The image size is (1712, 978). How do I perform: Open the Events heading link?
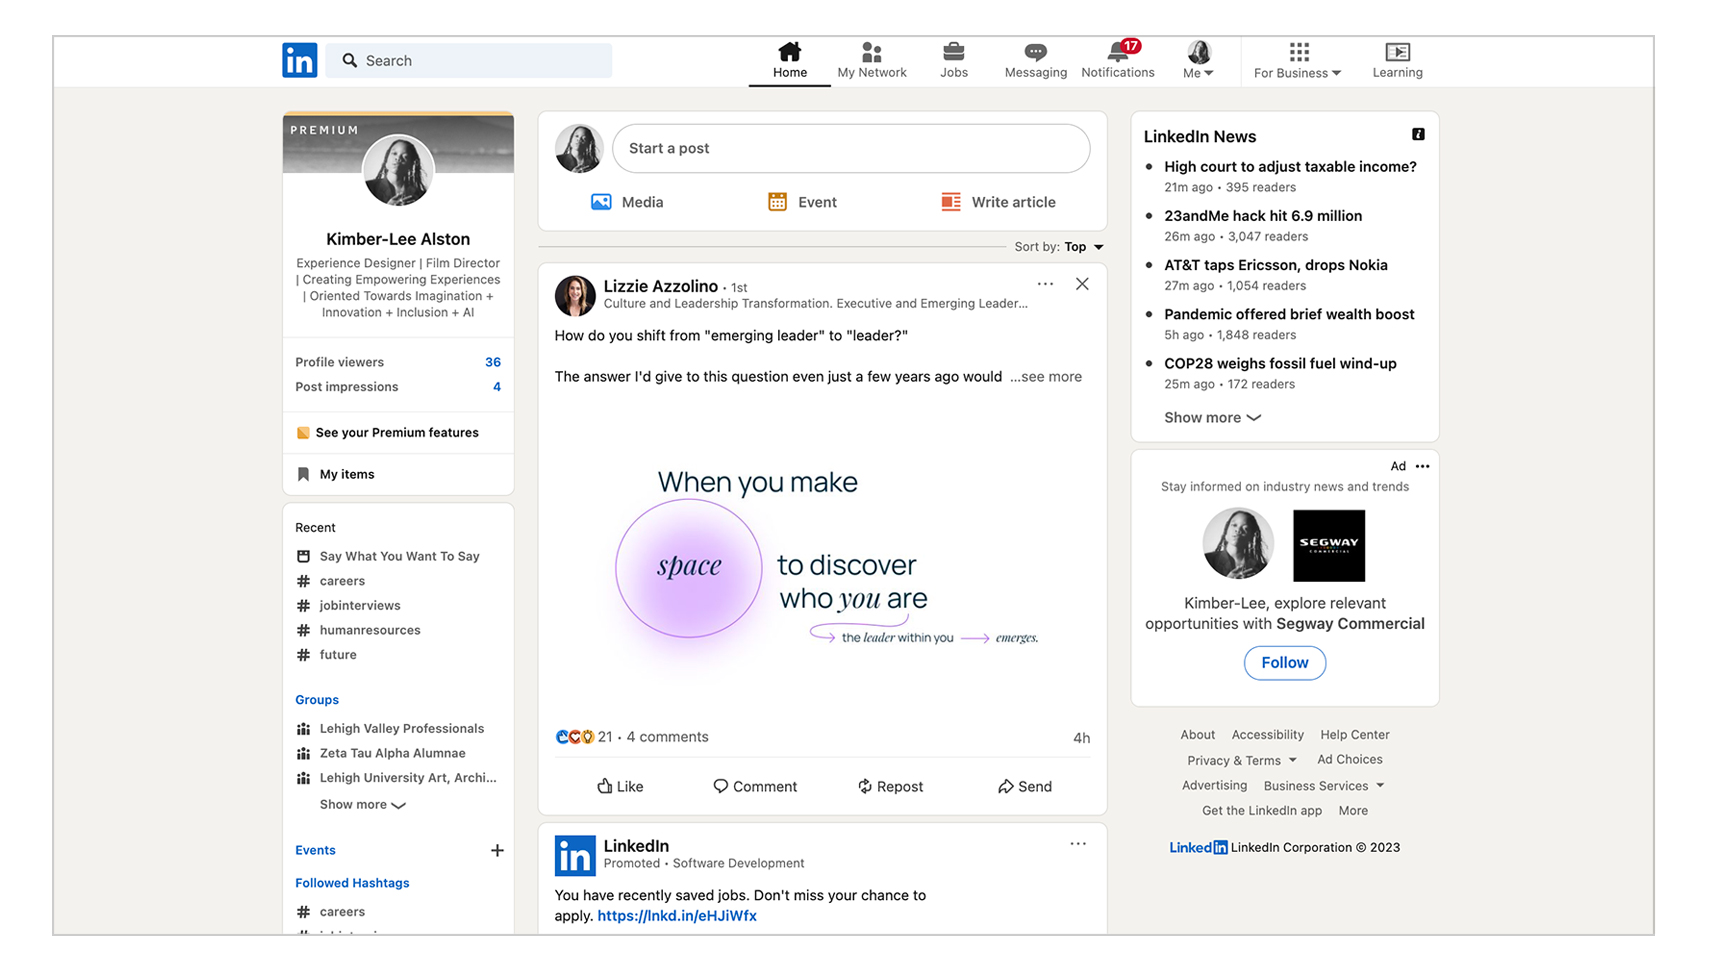315,850
